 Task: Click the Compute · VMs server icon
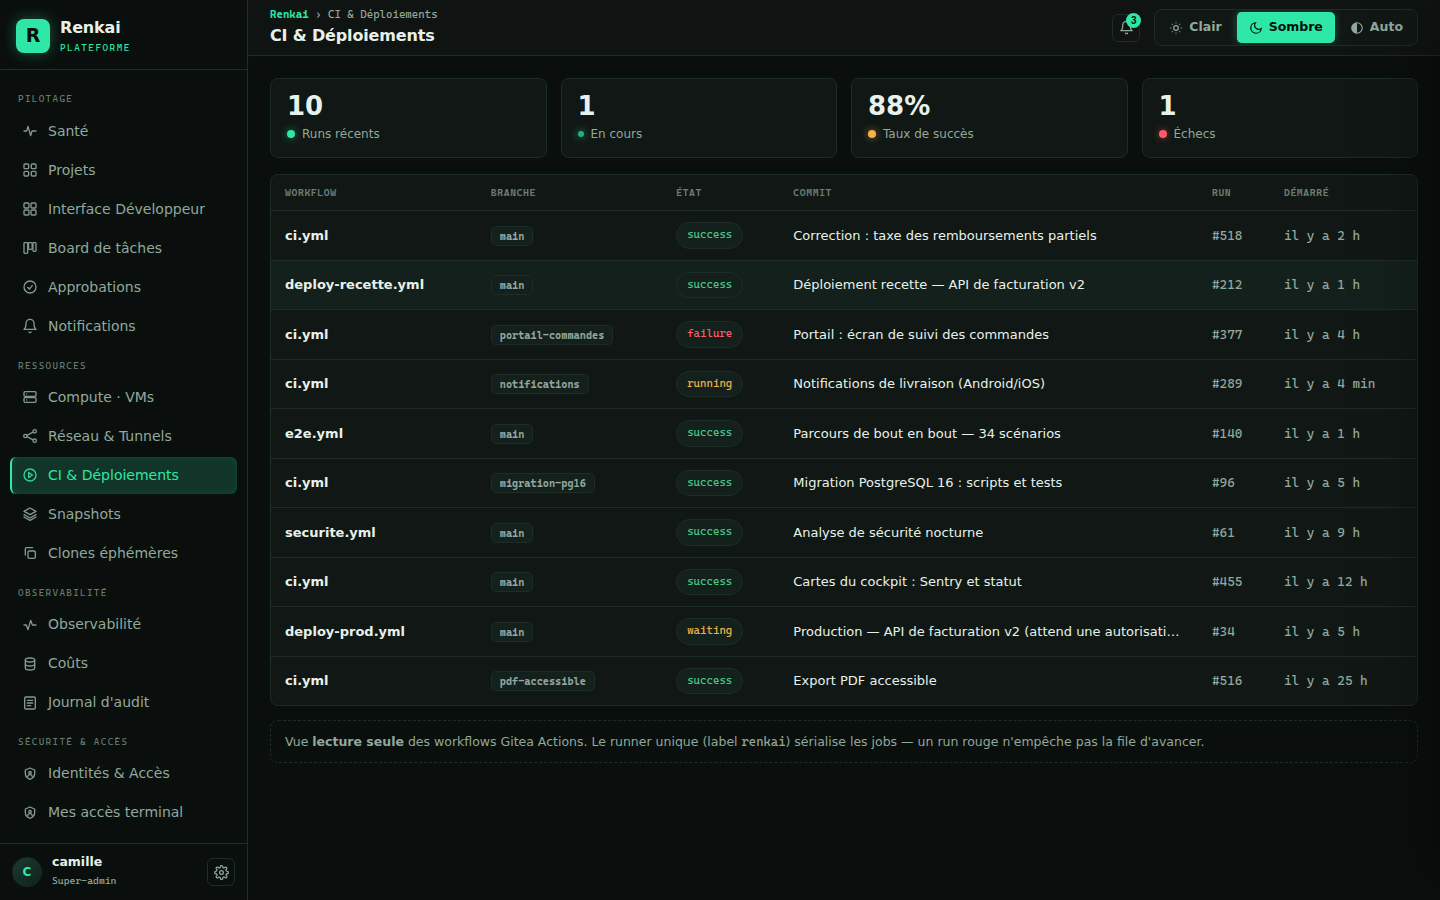30,397
